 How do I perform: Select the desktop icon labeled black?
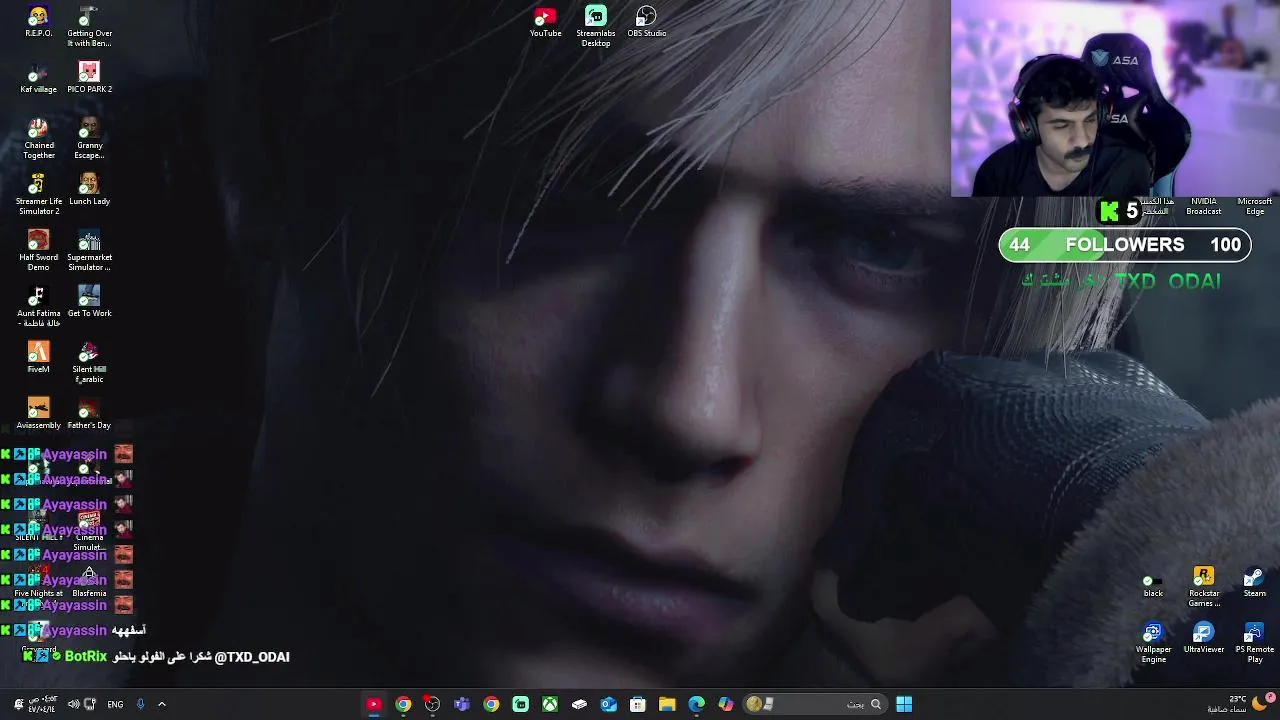pos(1153,585)
